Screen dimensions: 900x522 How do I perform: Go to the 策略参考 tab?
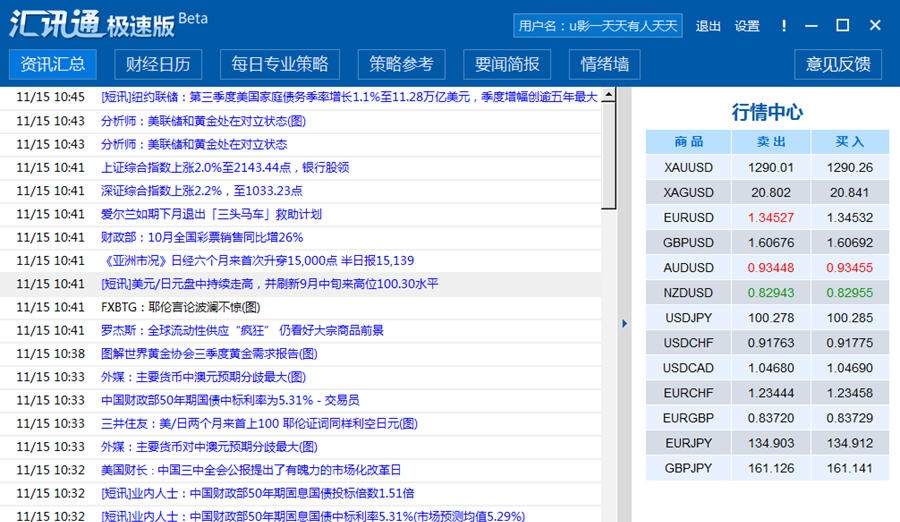point(401,65)
